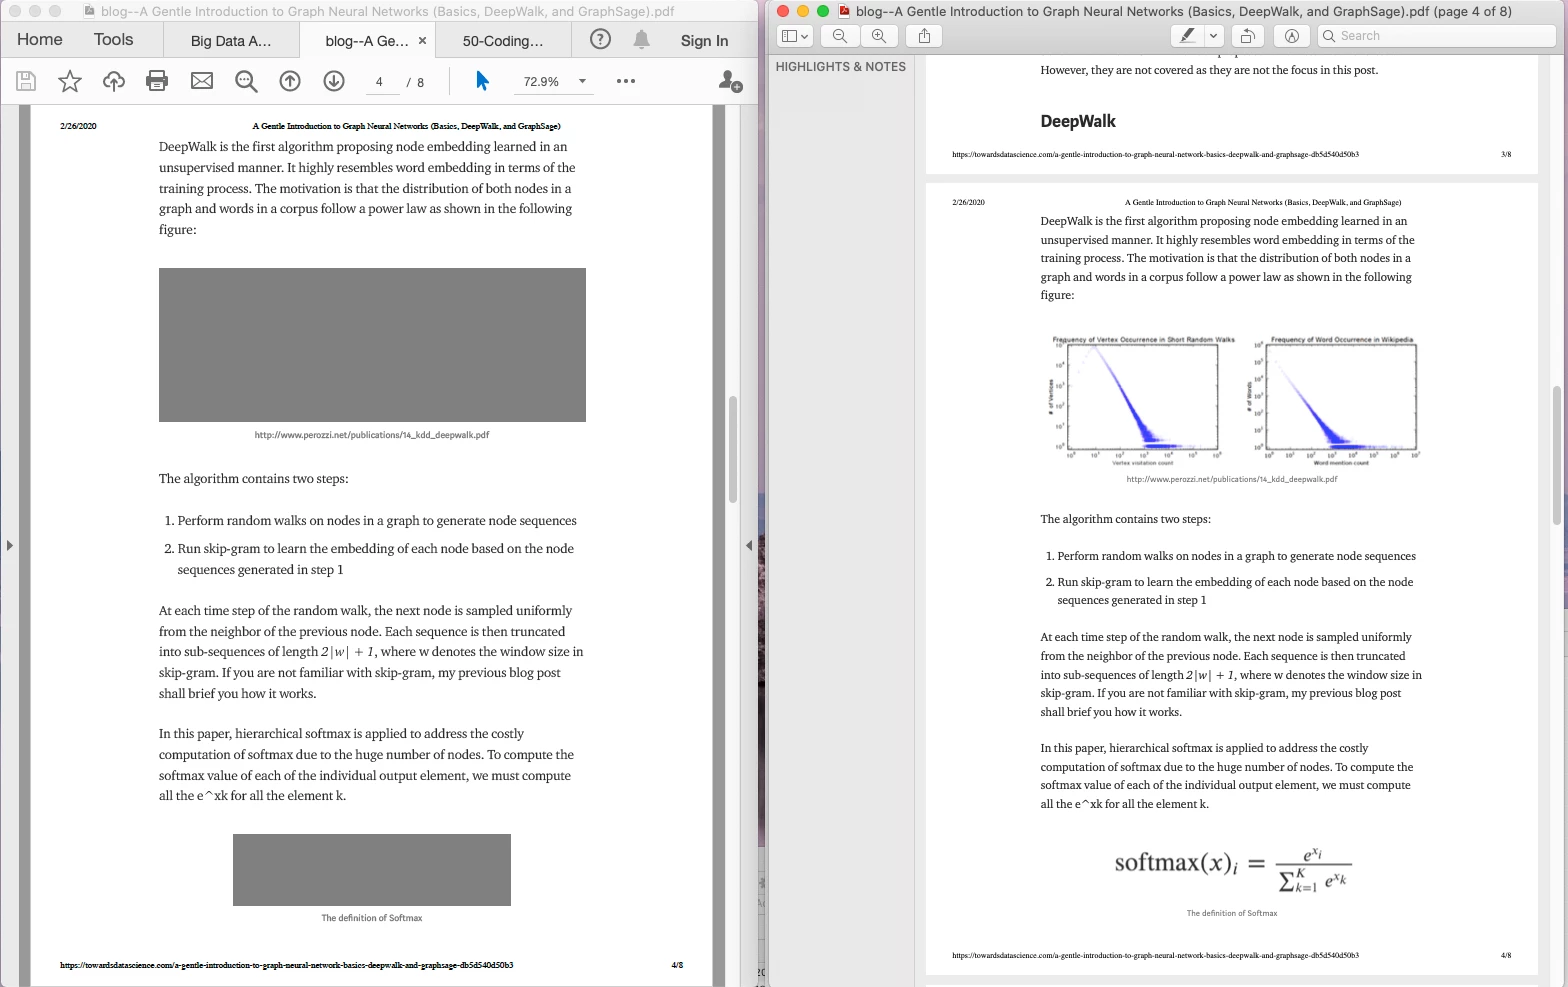The width and height of the screenshot is (1568, 987).
Task: Click the Preview window scrollbar thumb
Action: (x=1557, y=455)
